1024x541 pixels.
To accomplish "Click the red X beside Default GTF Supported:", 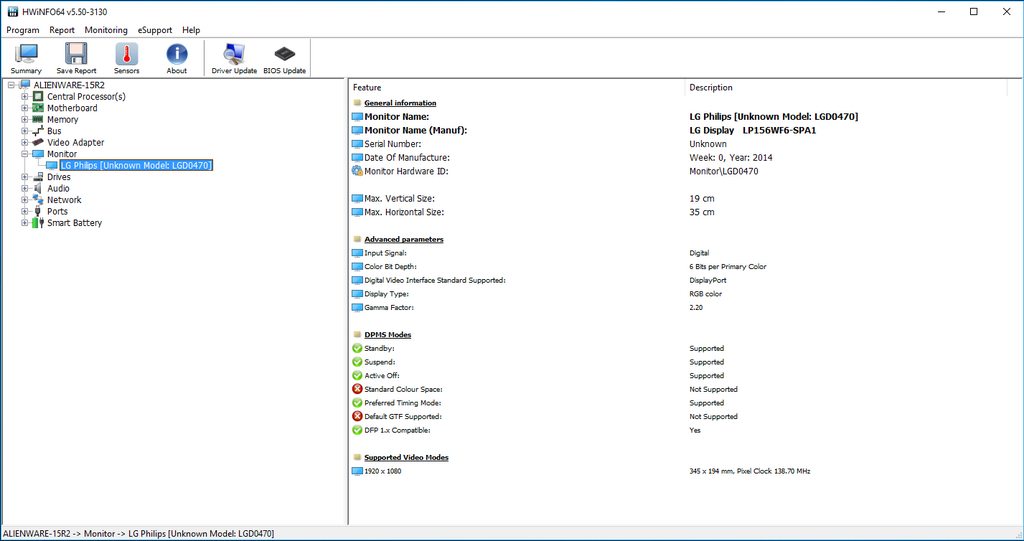I will click(357, 416).
